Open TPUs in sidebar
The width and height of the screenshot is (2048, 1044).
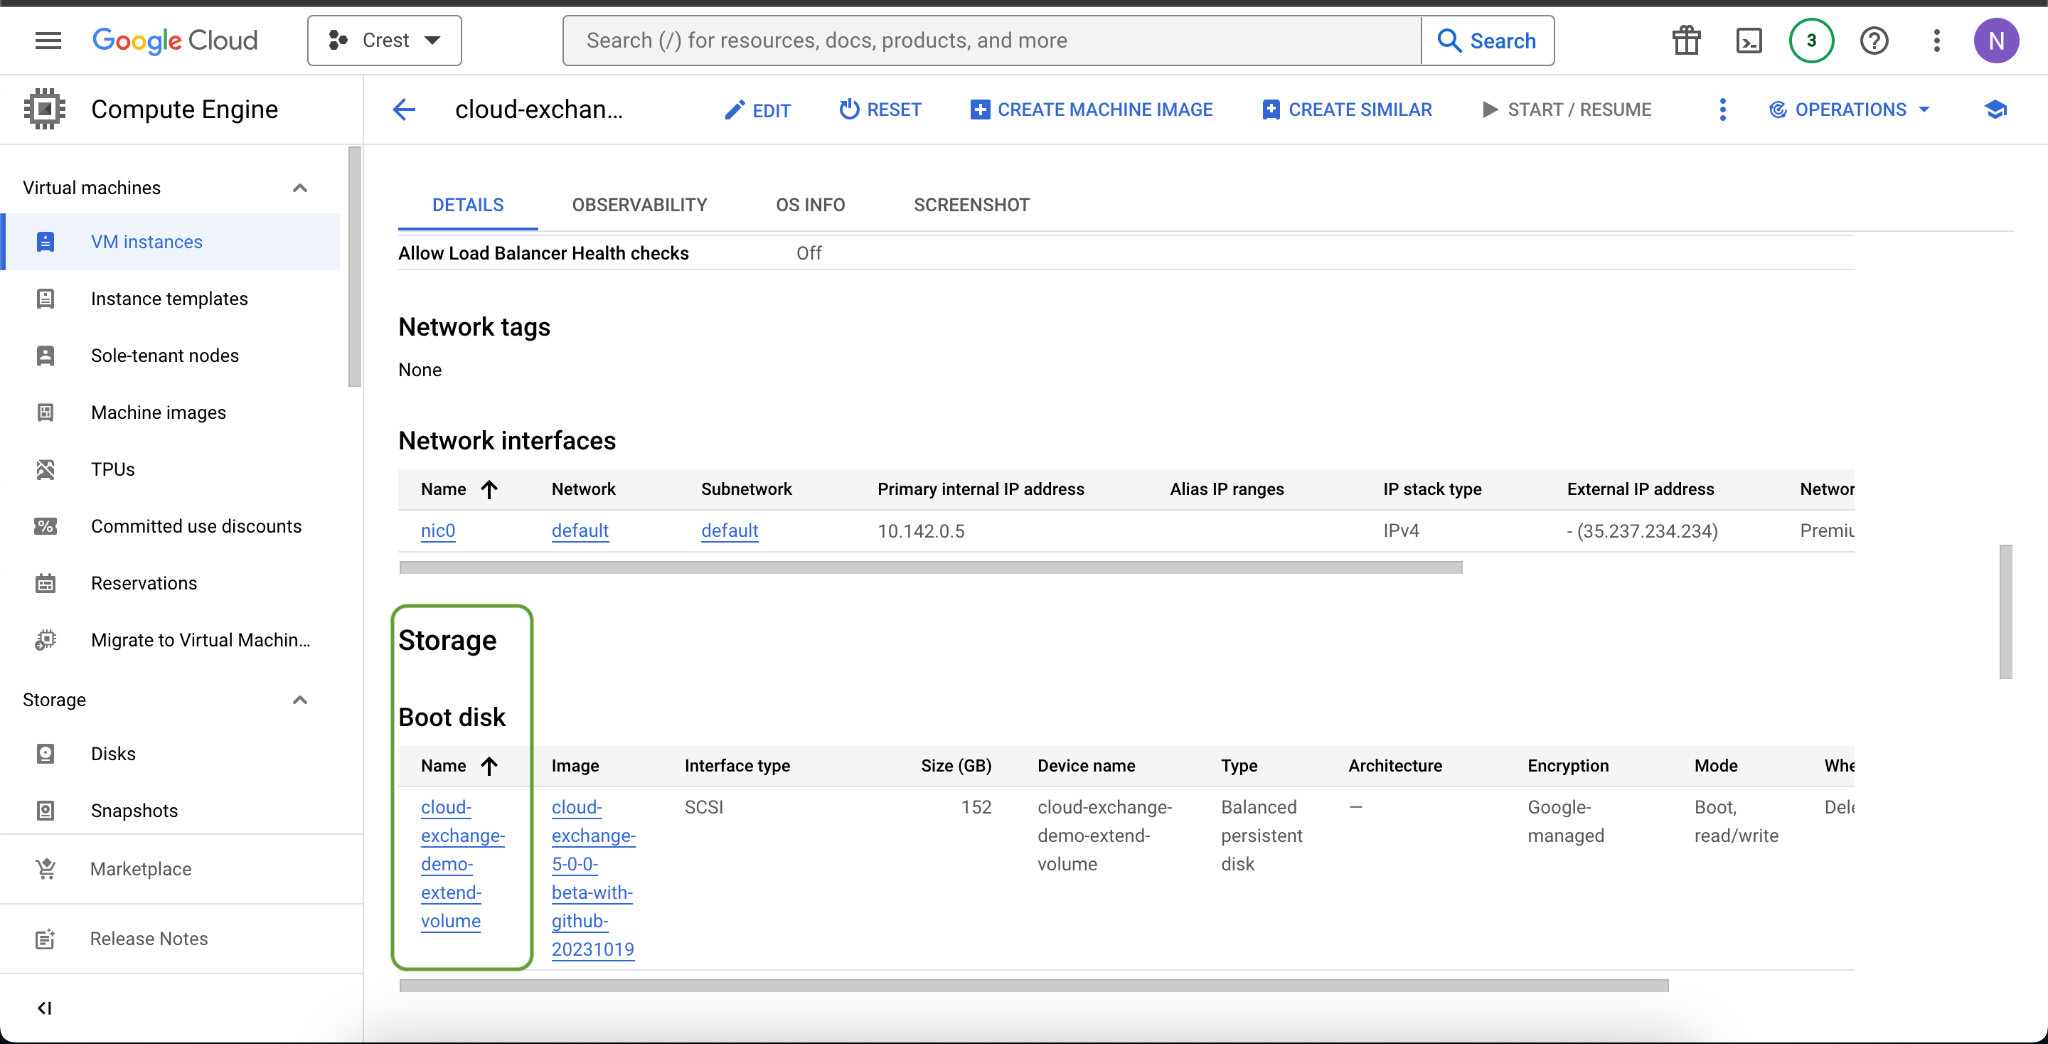[171, 470]
